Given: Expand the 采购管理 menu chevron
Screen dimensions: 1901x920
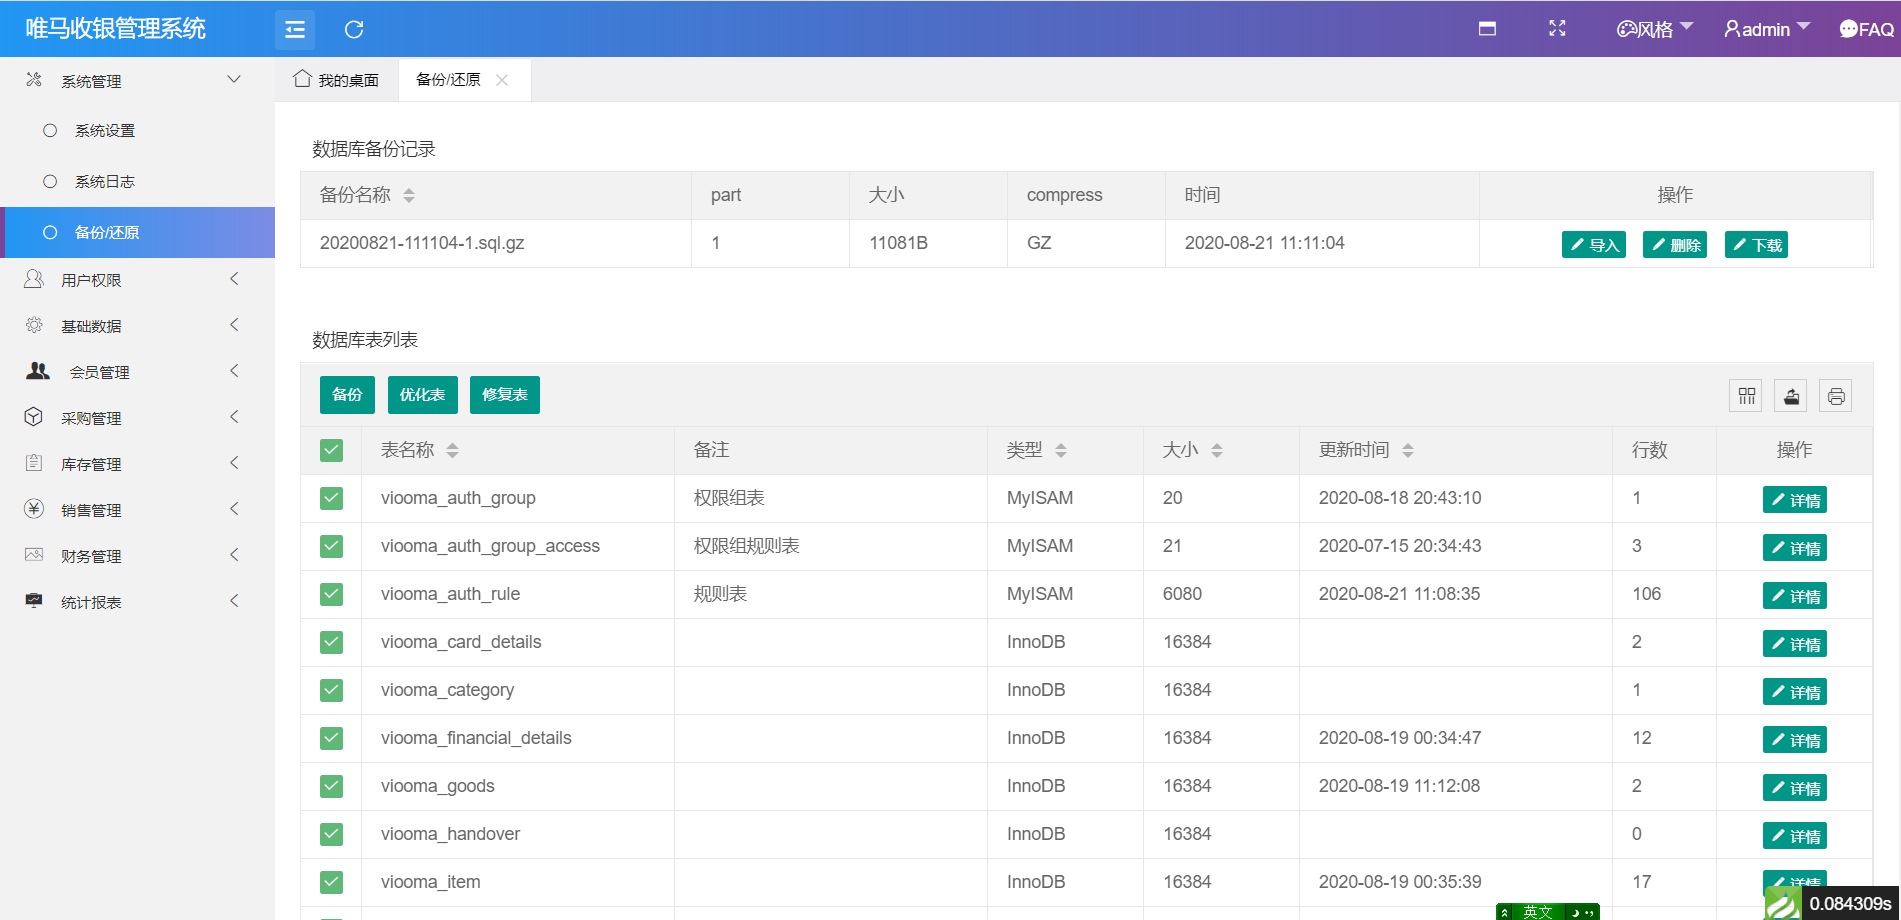Looking at the screenshot, I should pyautogui.click(x=234, y=417).
